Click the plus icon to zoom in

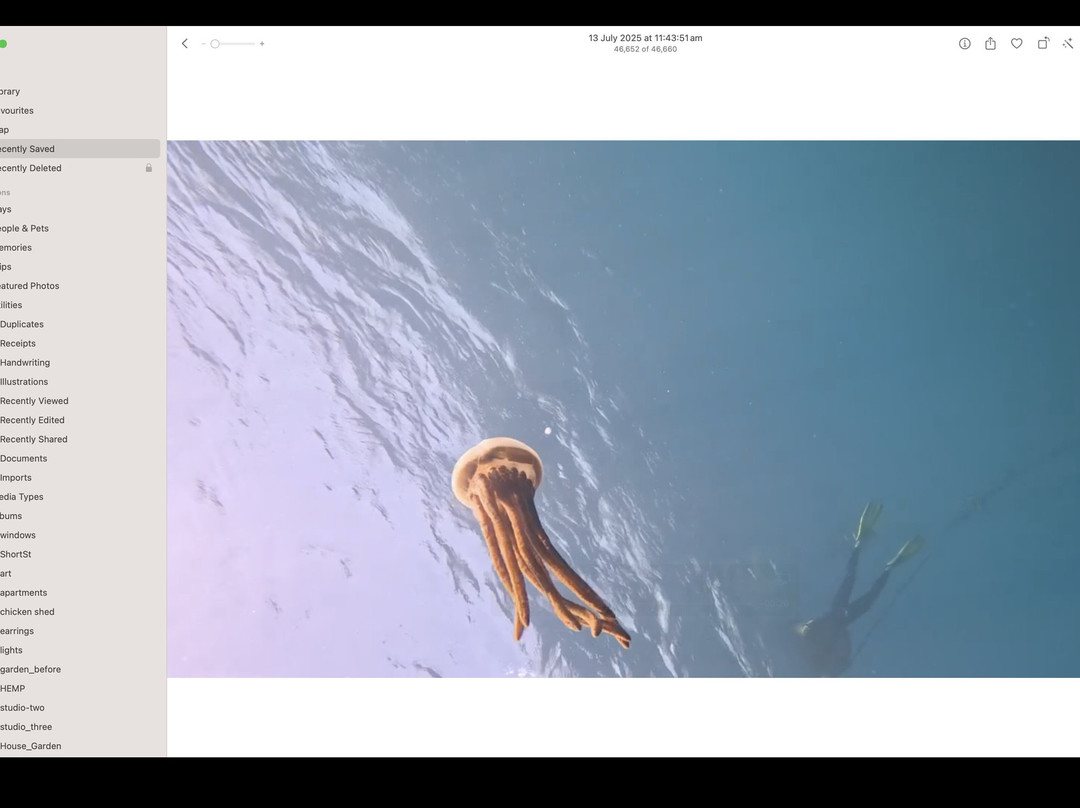coord(262,44)
